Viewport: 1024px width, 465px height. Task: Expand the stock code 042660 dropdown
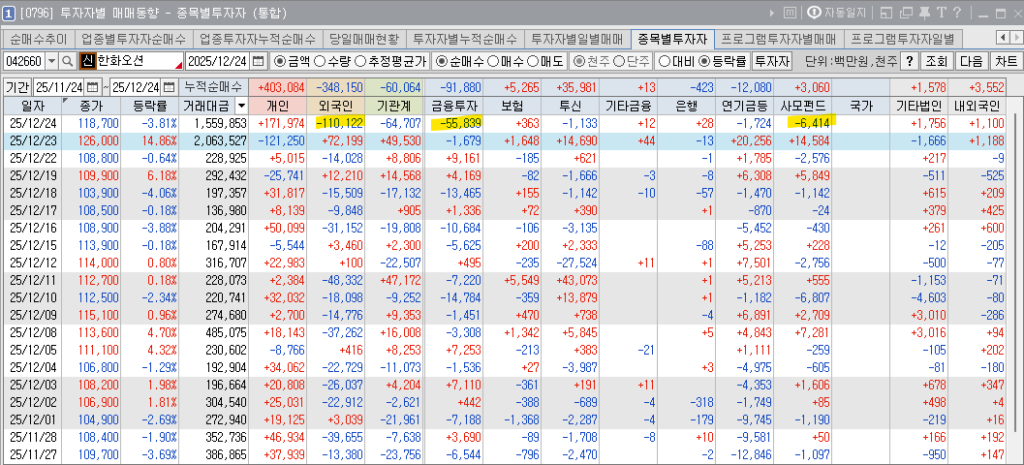(51, 61)
